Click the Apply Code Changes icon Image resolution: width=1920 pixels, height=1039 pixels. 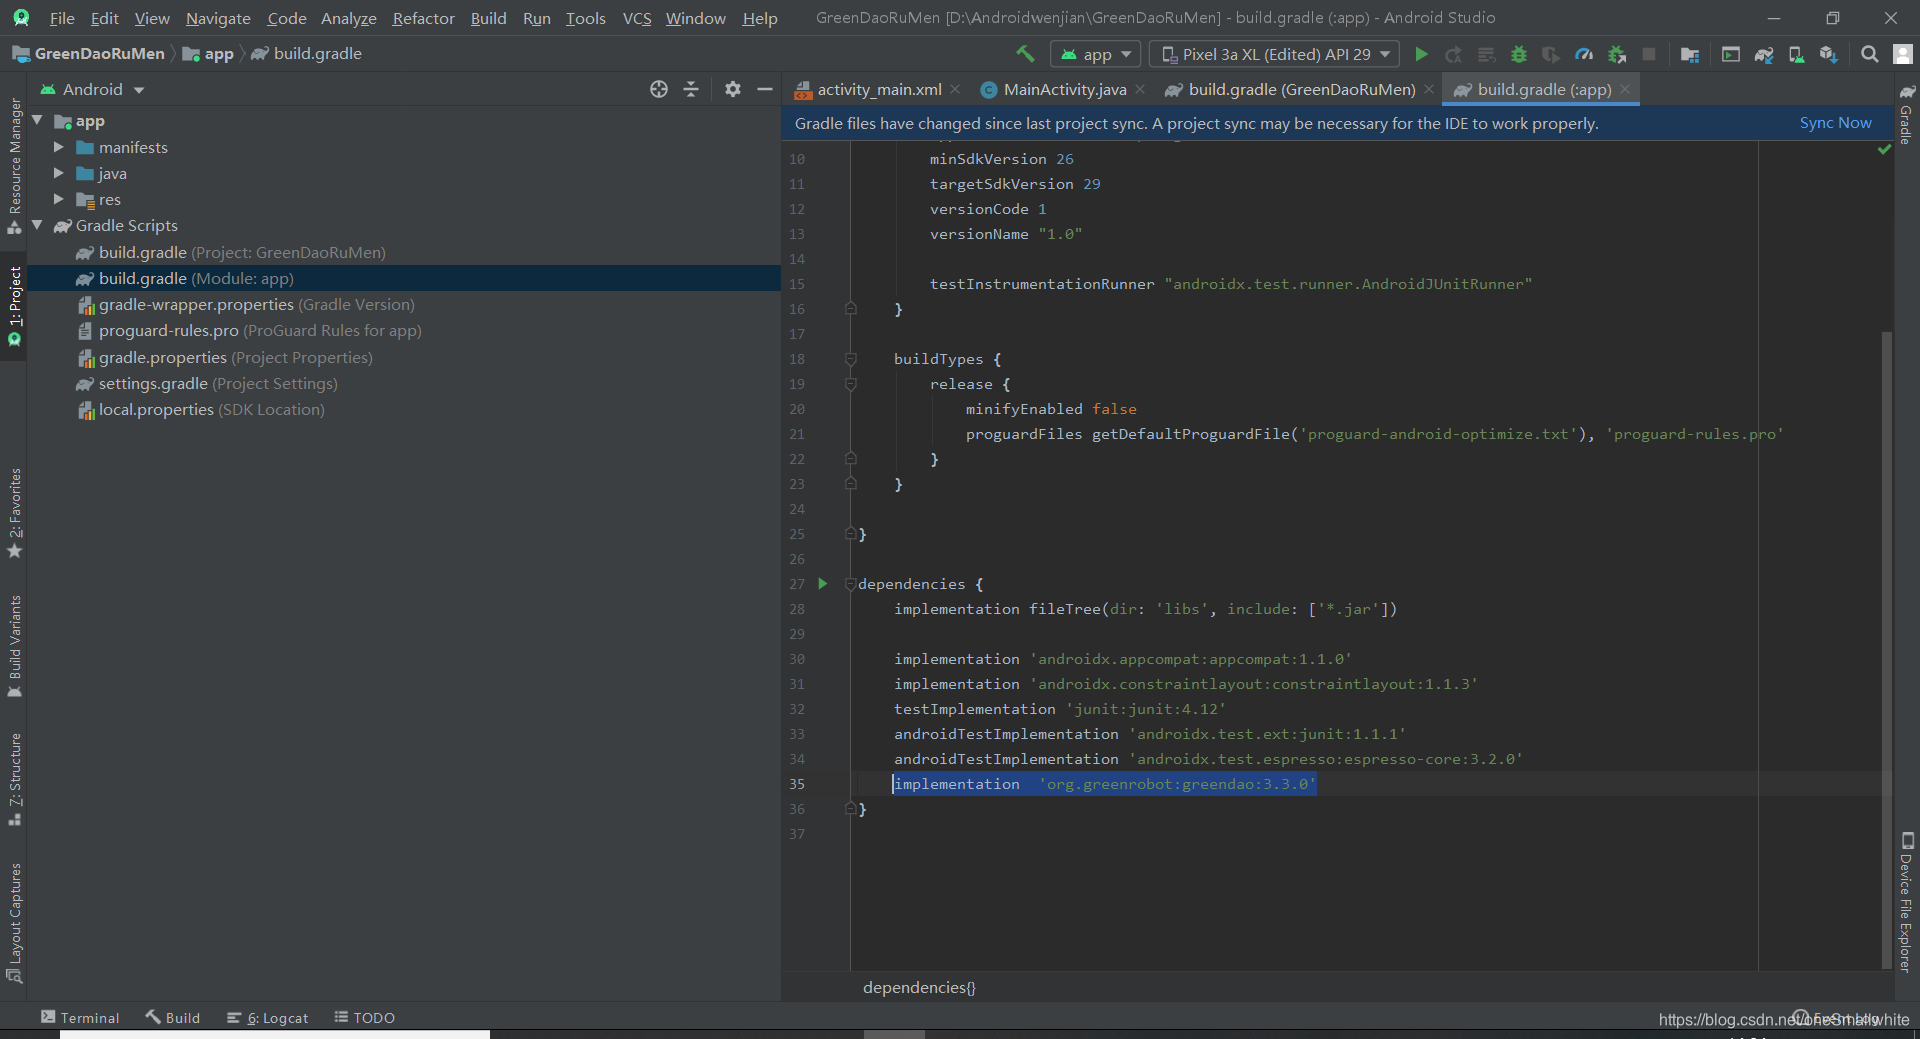(1487, 54)
